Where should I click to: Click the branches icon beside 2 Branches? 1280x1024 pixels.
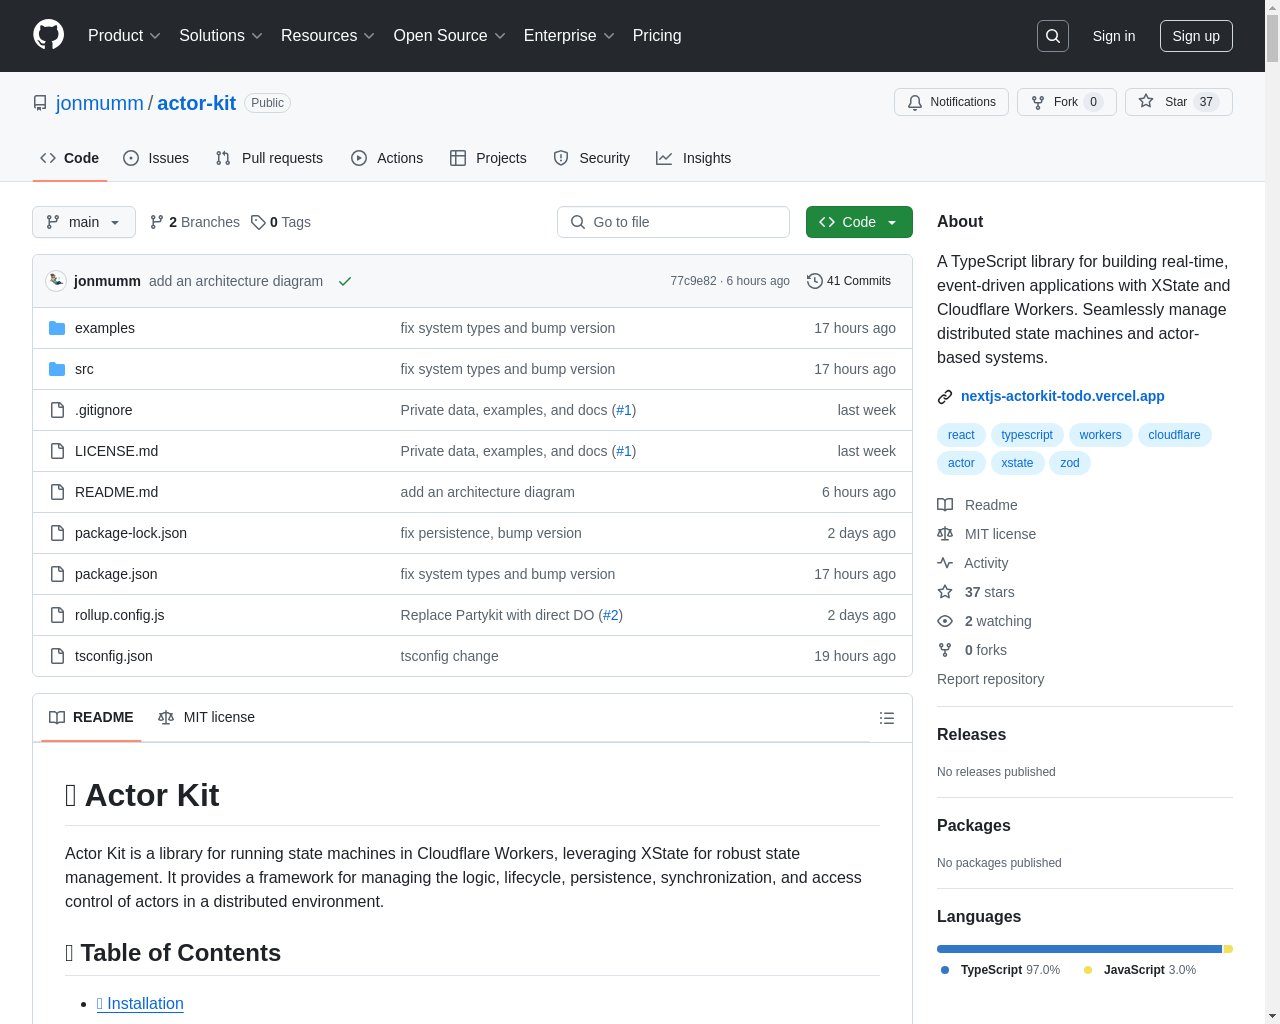point(157,222)
